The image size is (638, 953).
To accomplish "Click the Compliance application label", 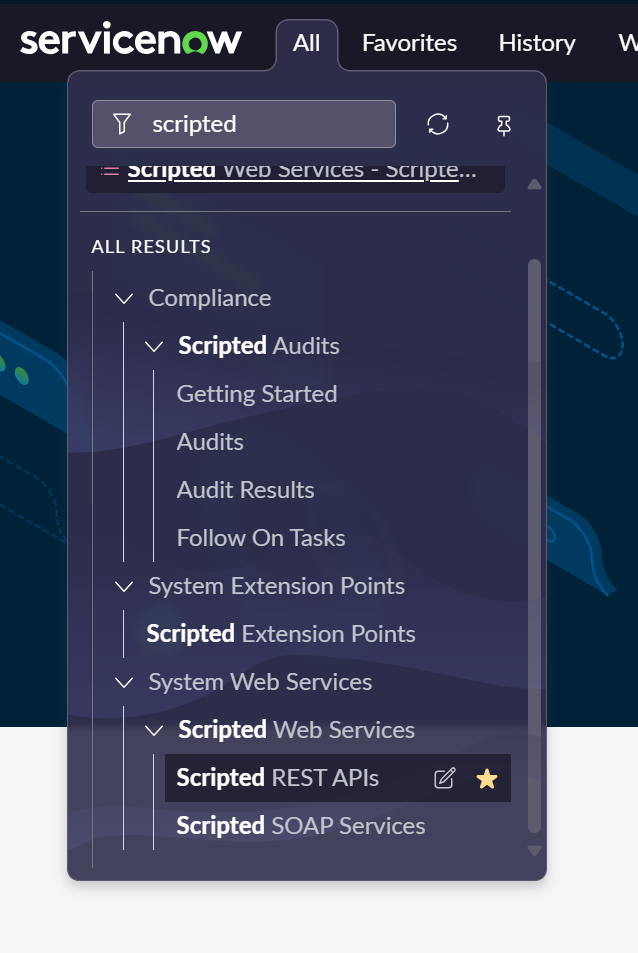I will [210, 298].
